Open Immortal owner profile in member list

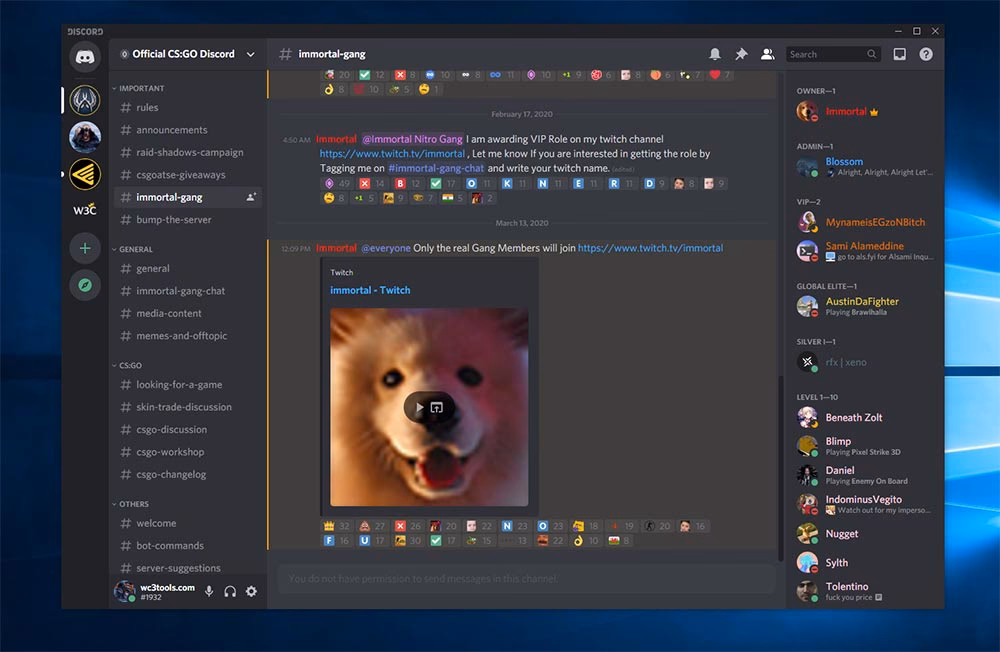pyautogui.click(x=862, y=112)
